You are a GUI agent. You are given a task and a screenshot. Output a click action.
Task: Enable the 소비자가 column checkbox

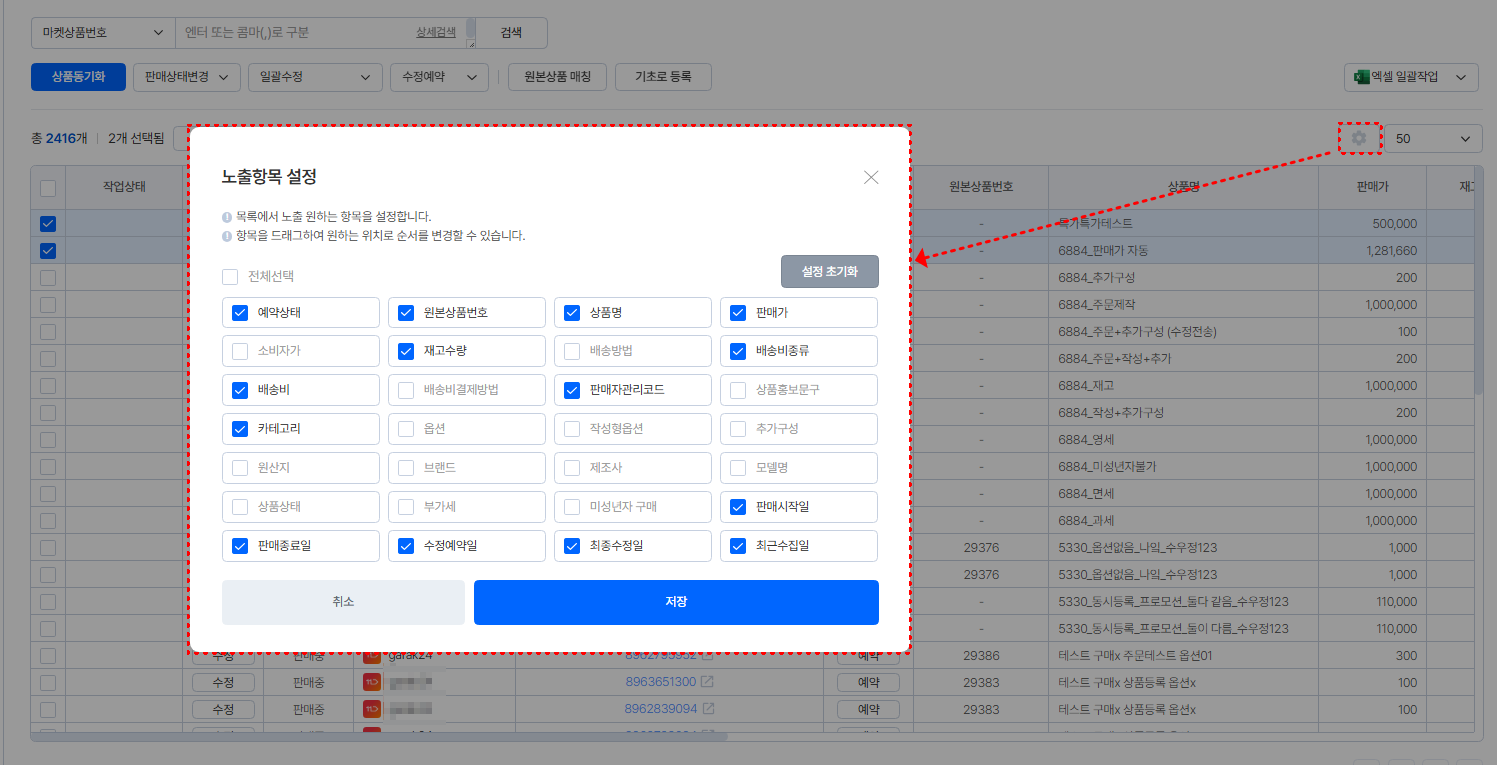coord(240,351)
